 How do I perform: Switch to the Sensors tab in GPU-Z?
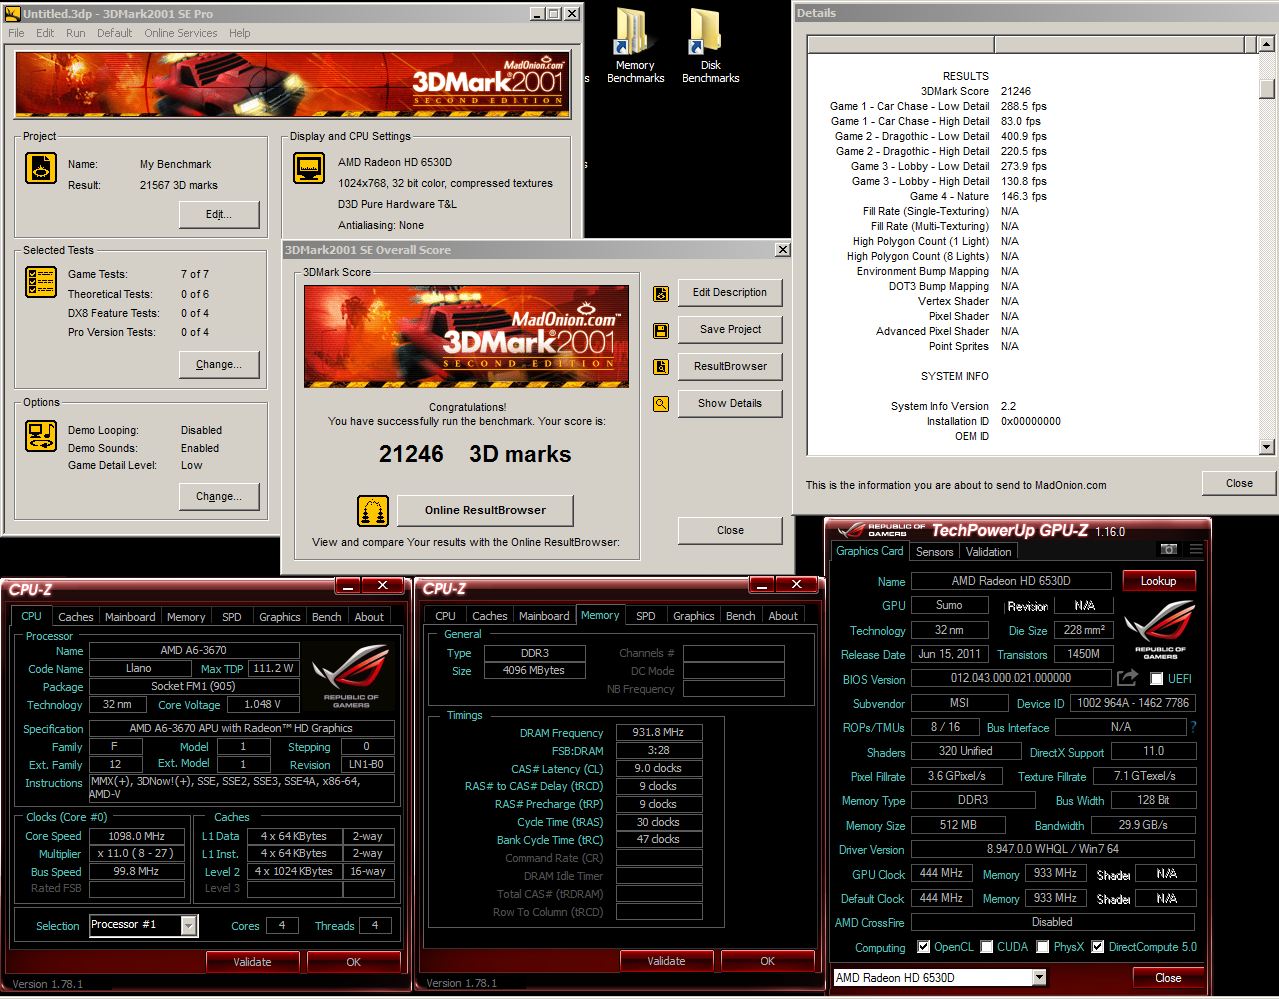[x=935, y=552]
